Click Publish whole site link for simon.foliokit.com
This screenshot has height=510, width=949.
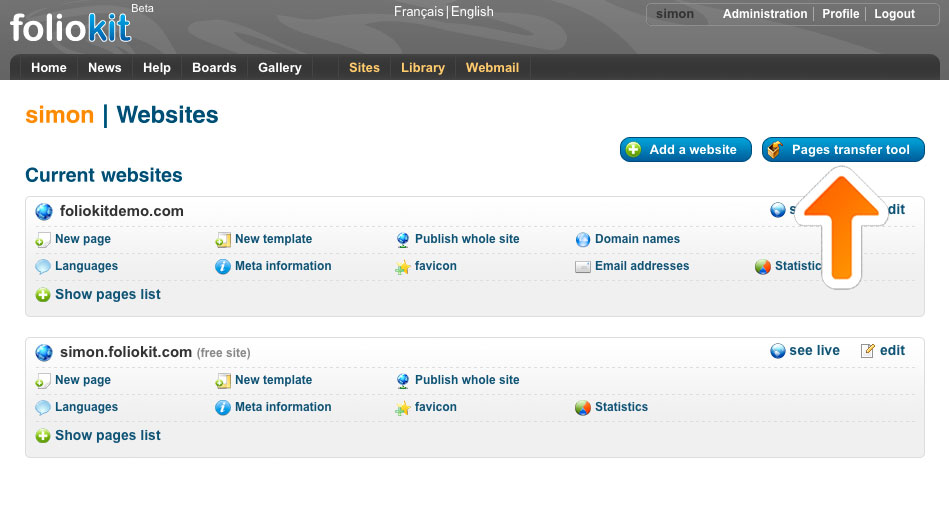467,380
